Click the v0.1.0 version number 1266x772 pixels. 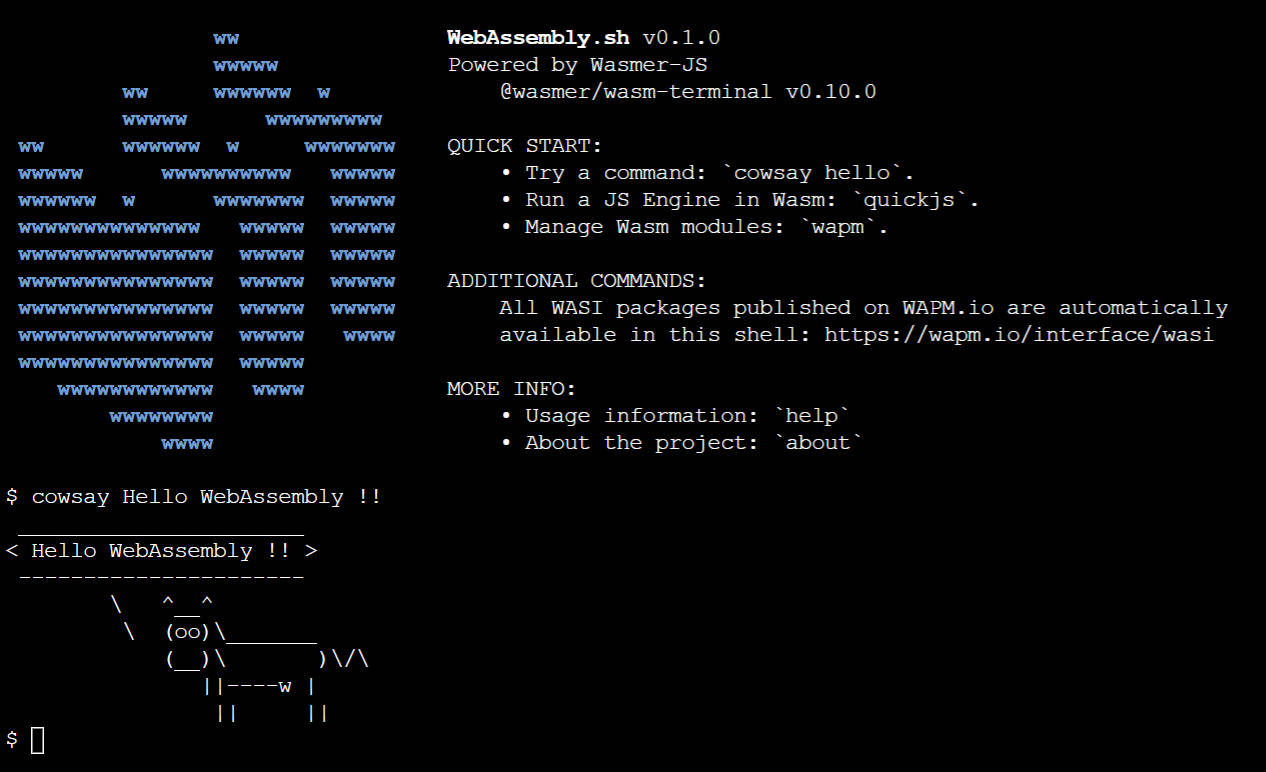[681, 38]
